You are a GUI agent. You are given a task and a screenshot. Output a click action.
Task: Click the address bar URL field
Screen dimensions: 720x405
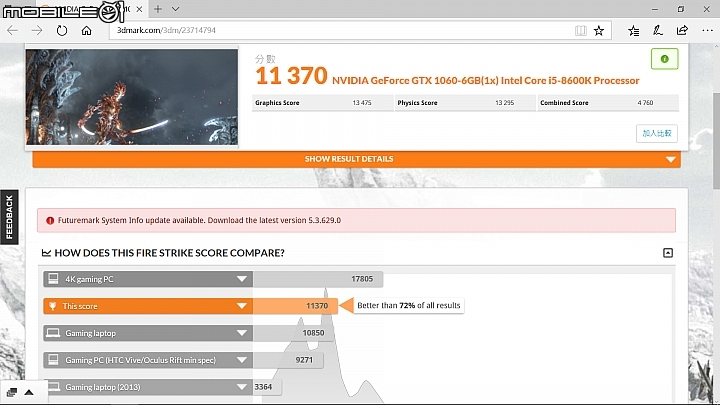coord(340,30)
